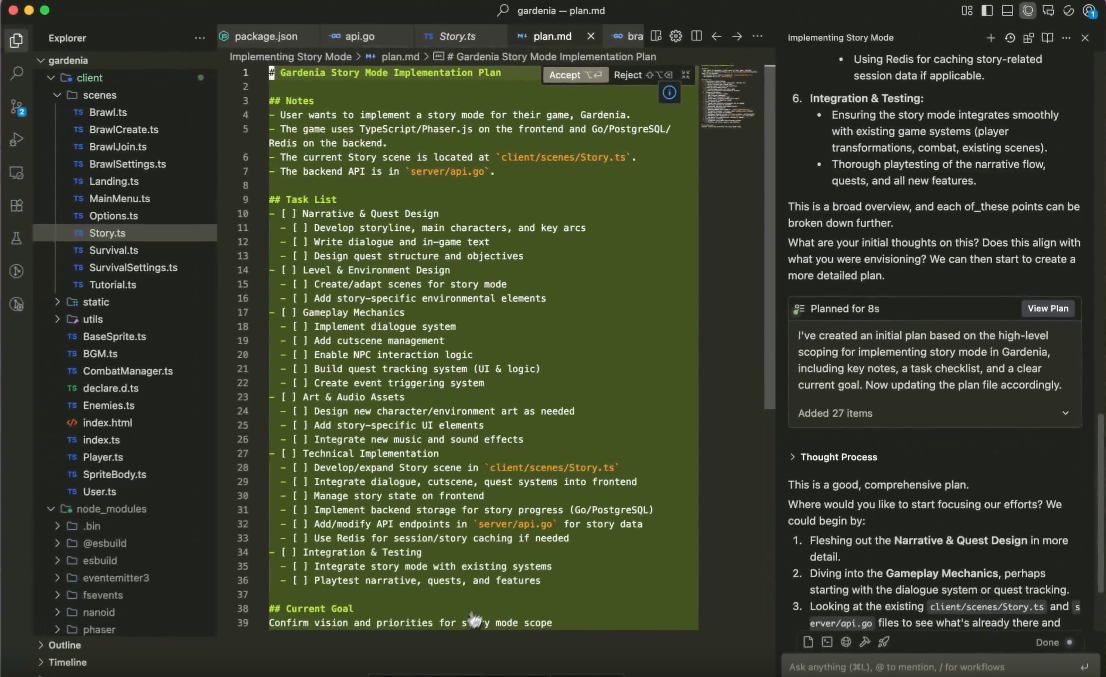Close the Cascade panel
This screenshot has height=677, width=1106.
[x=1086, y=37]
